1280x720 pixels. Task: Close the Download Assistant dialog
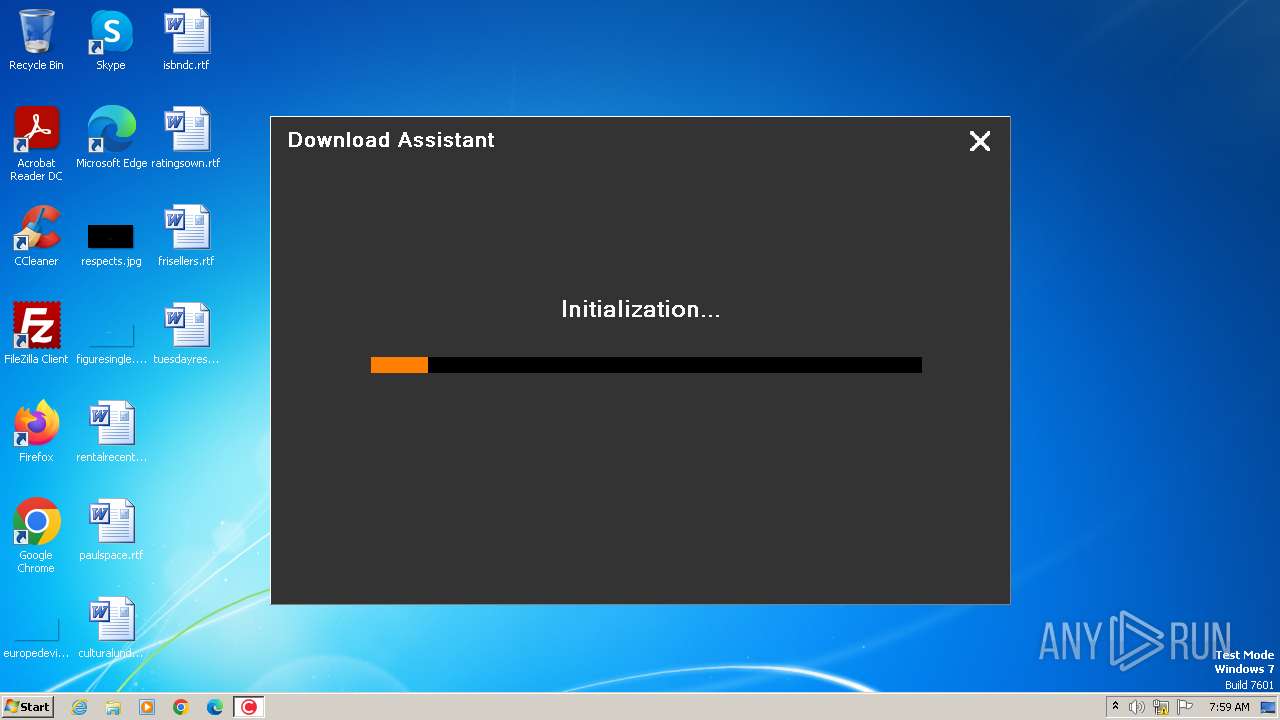click(980, 141)
